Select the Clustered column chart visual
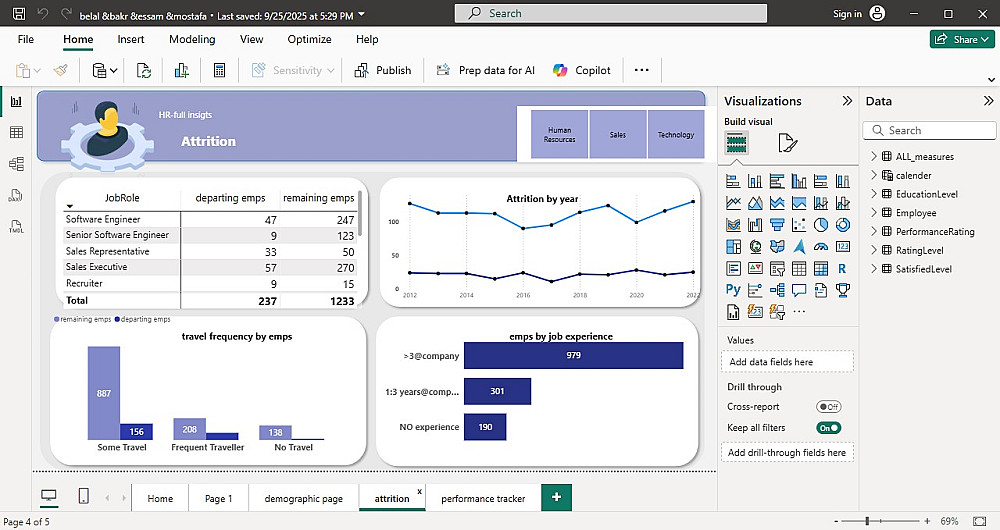The width and height of the screenshot is (1000, 530). 798,181
